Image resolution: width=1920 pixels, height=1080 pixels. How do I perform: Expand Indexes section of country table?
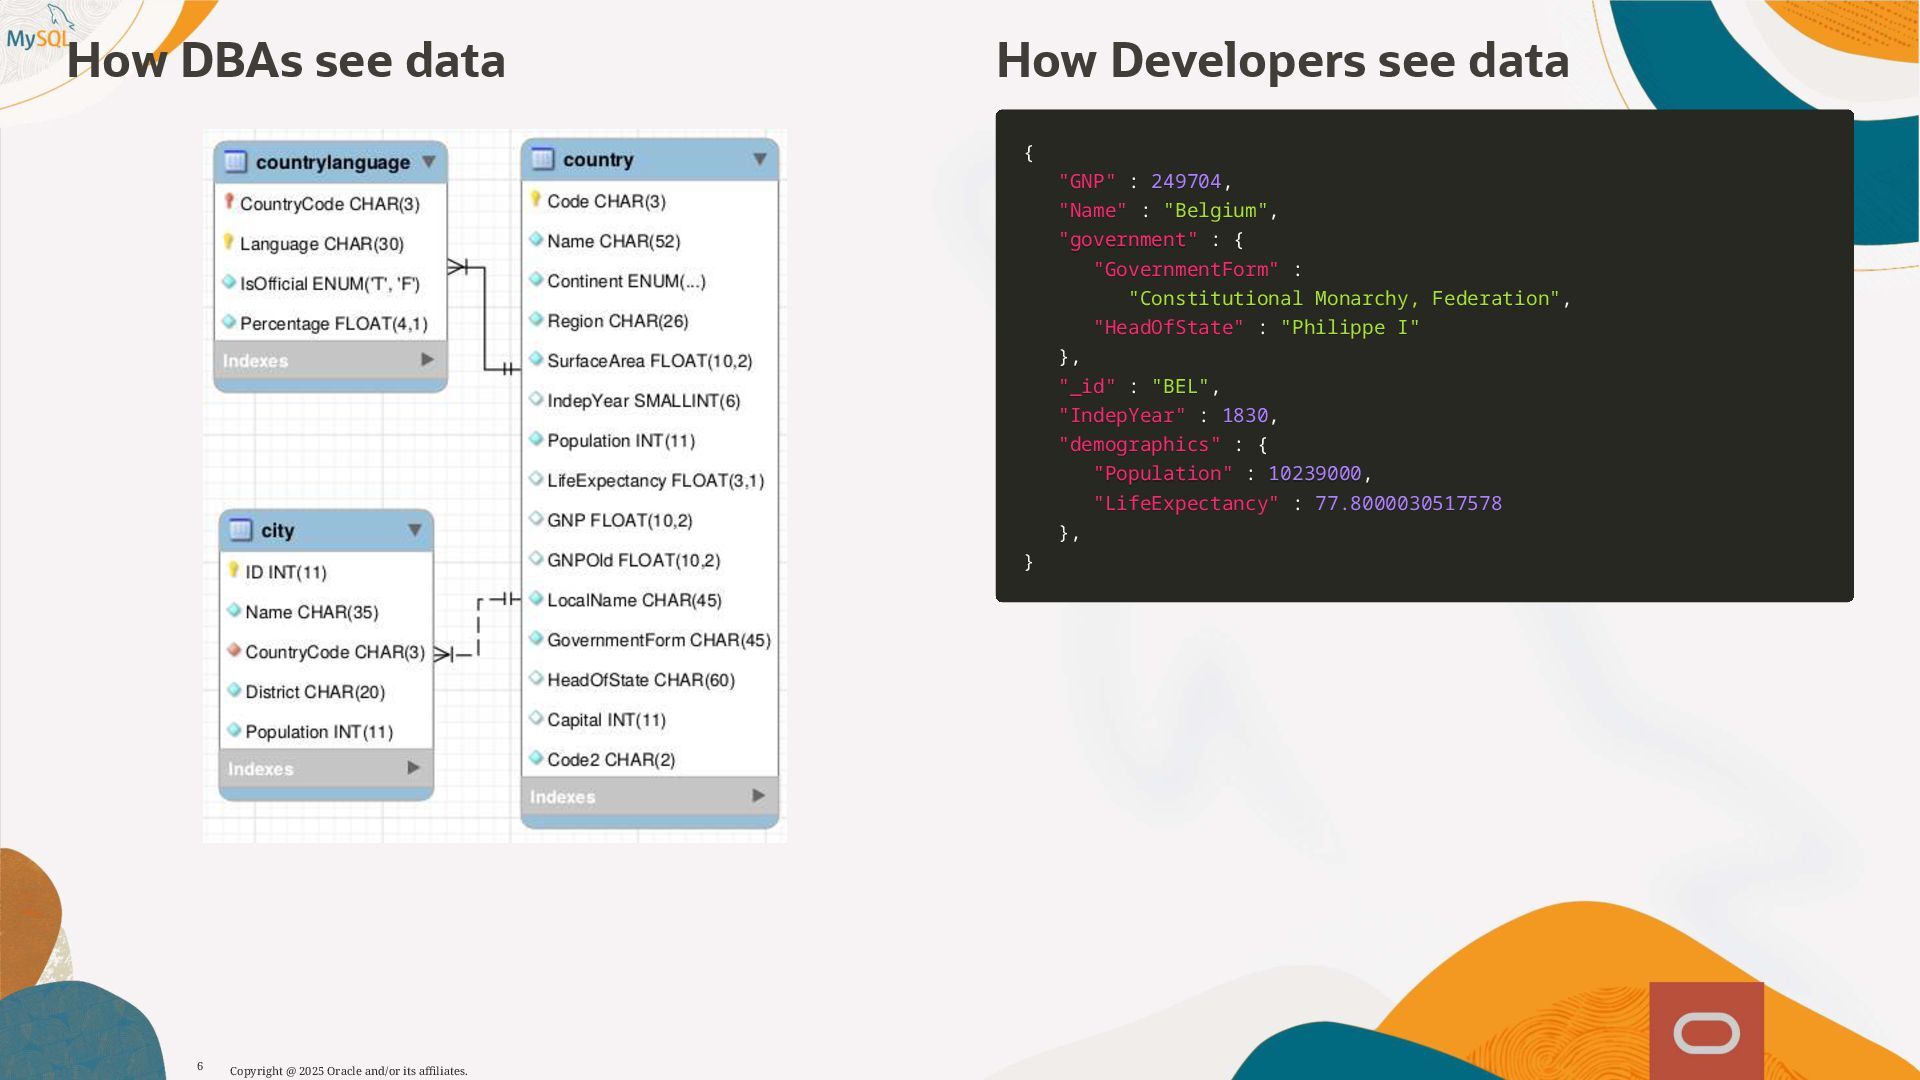(759, 796)
